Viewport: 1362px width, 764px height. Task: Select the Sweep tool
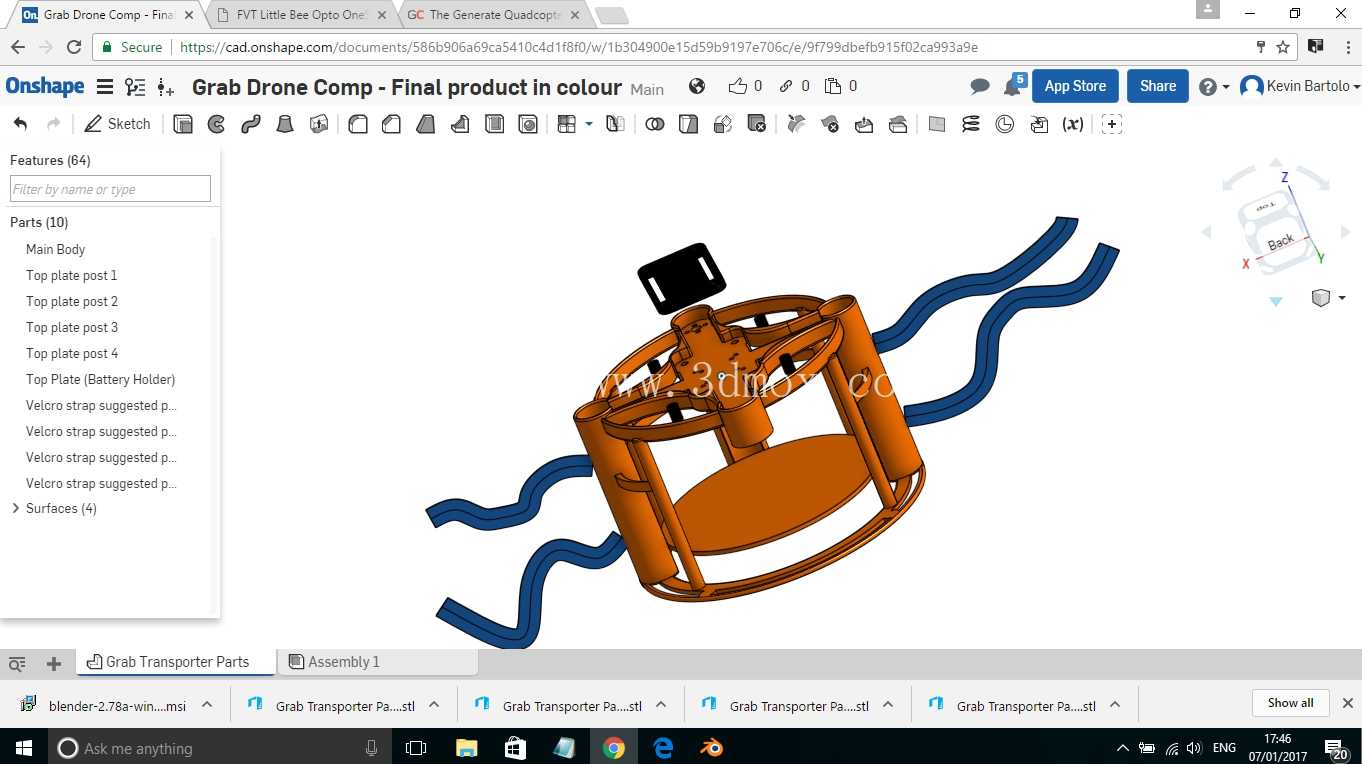coord(250,124)
